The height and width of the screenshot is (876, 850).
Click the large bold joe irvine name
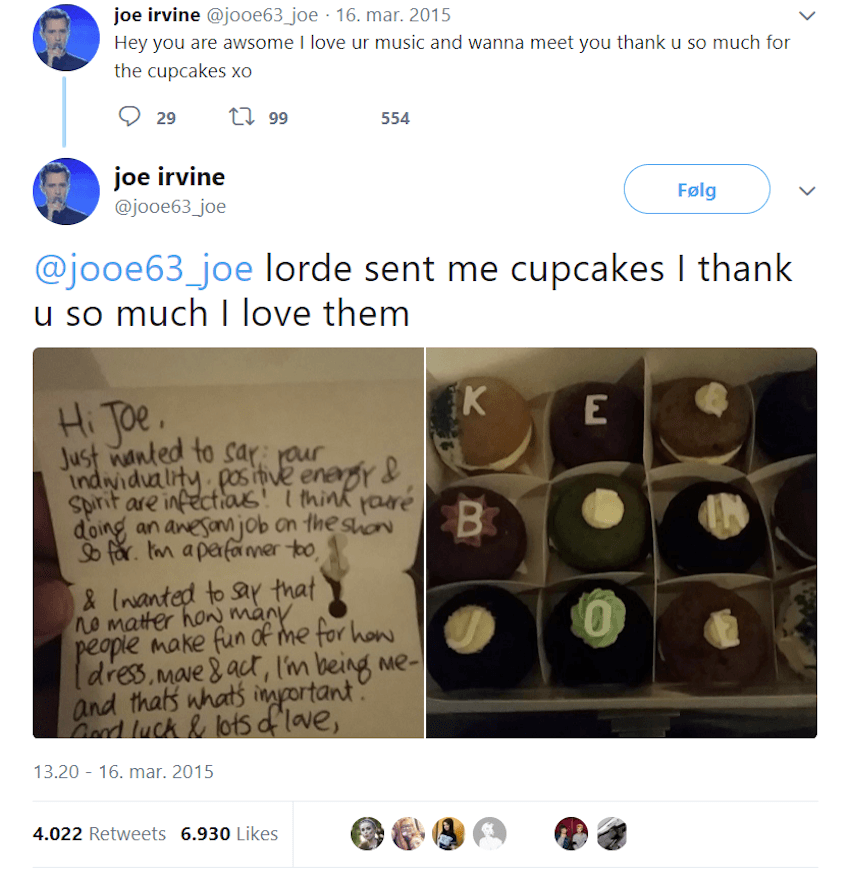click(169, 177)
